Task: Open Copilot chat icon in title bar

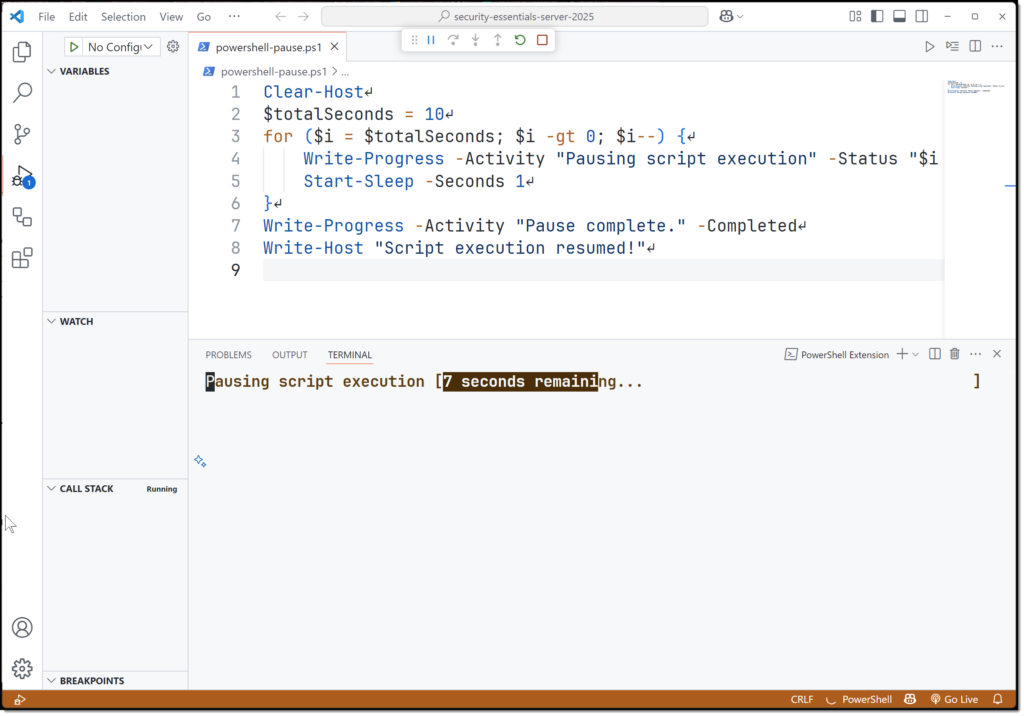Action: [x=726, y=16]
